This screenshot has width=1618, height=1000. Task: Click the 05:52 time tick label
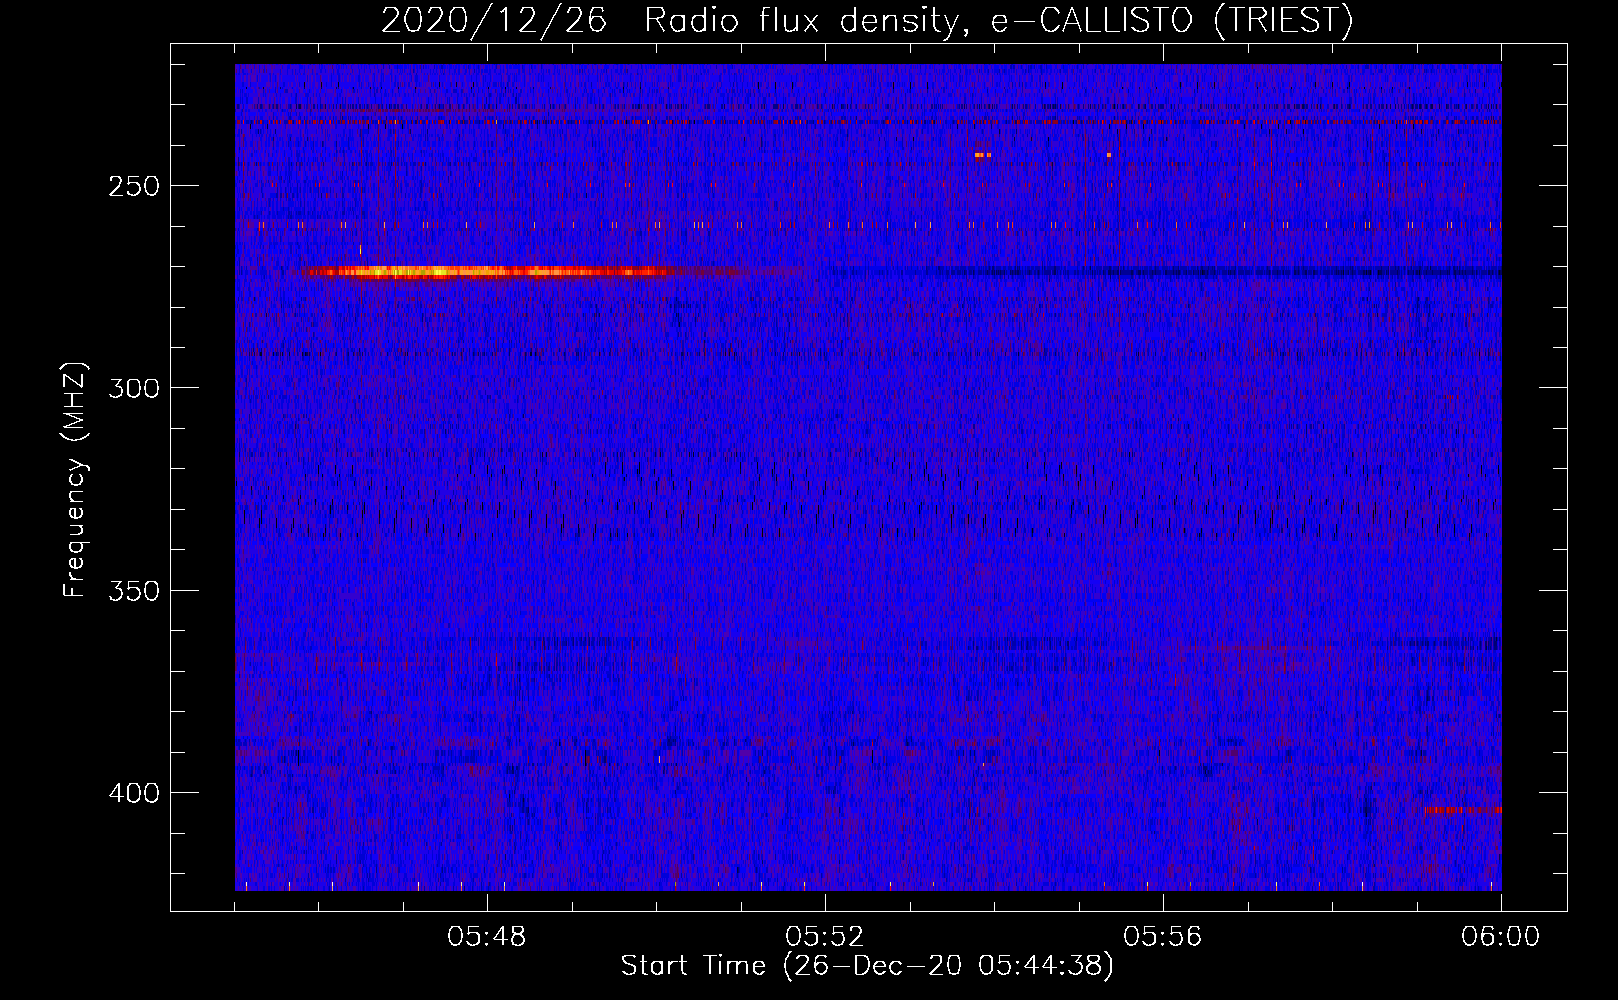point(825,937)
